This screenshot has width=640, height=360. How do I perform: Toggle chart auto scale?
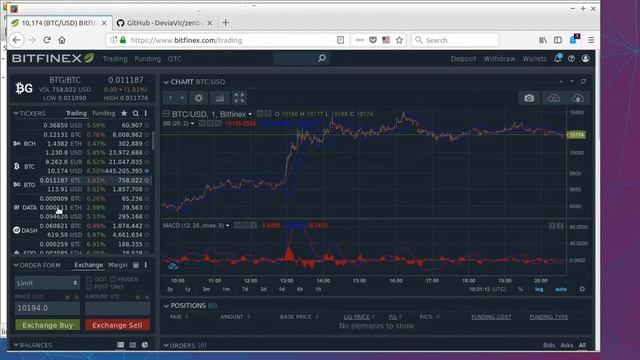click(x=561, y=289)
